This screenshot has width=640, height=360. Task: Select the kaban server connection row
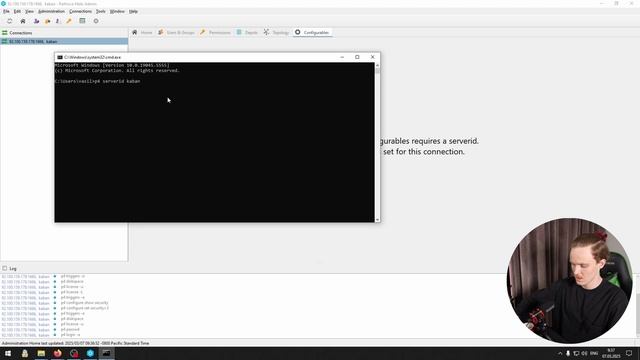[x=64, y=42]
